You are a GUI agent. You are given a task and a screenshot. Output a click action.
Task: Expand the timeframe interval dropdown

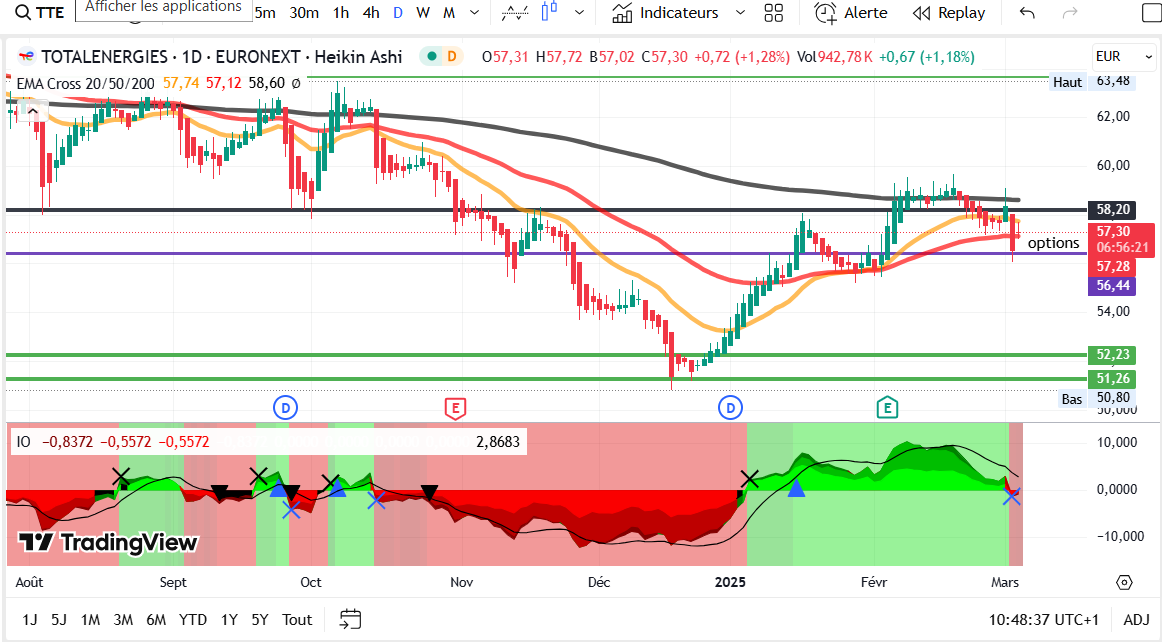(x=475, y=13)
